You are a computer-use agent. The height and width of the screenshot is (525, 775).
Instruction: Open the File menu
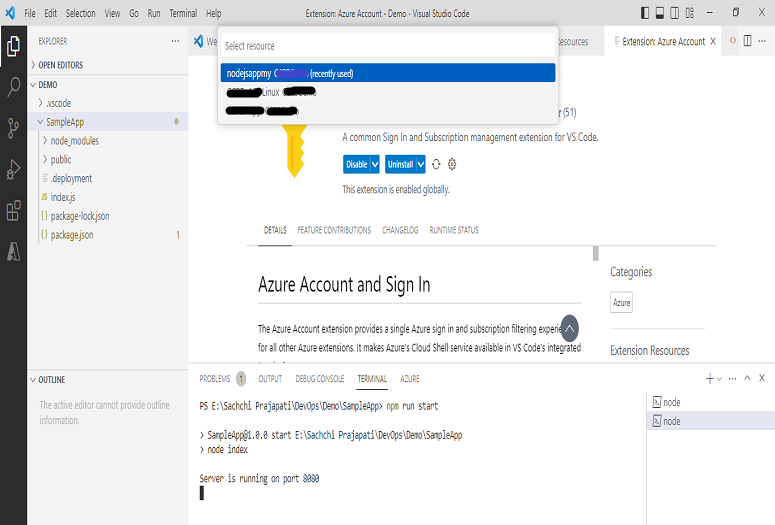tap(30, 13)
